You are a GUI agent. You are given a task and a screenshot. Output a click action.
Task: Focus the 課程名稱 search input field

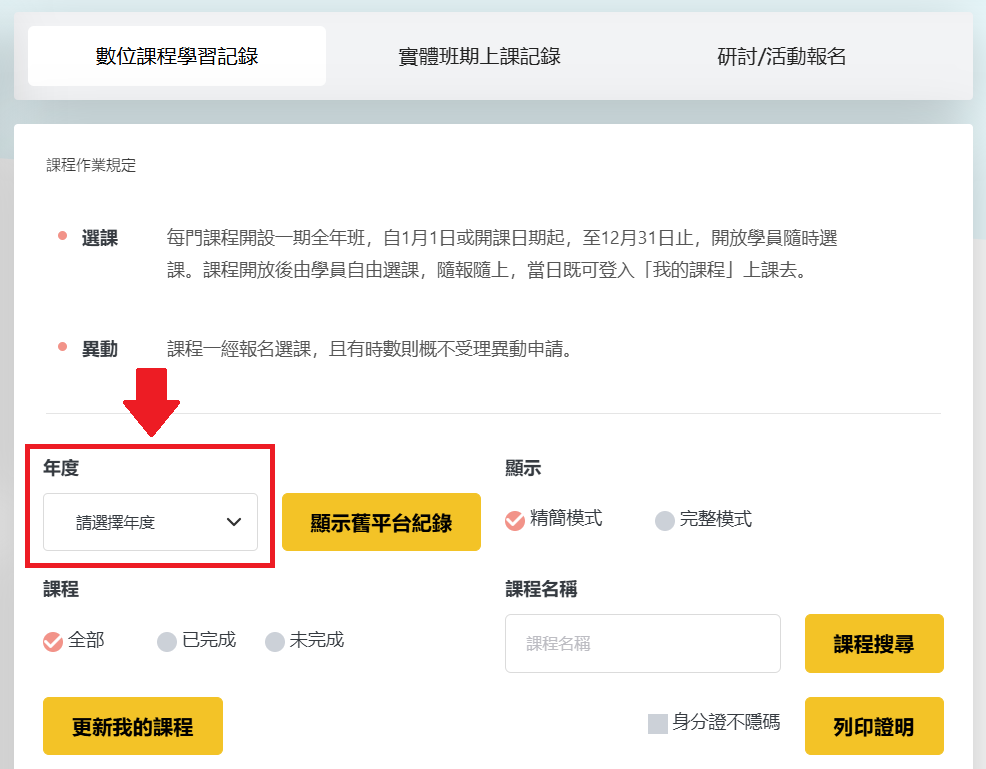pyautogui.click(x=643, y=643)
